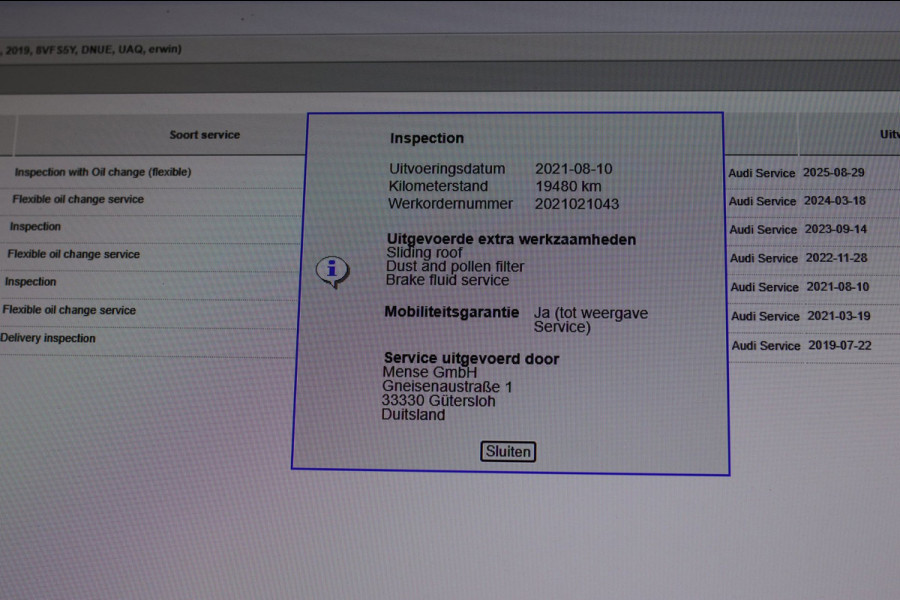Click 'Audi Service' in the 2022-11-28 row

pos(763,258)
